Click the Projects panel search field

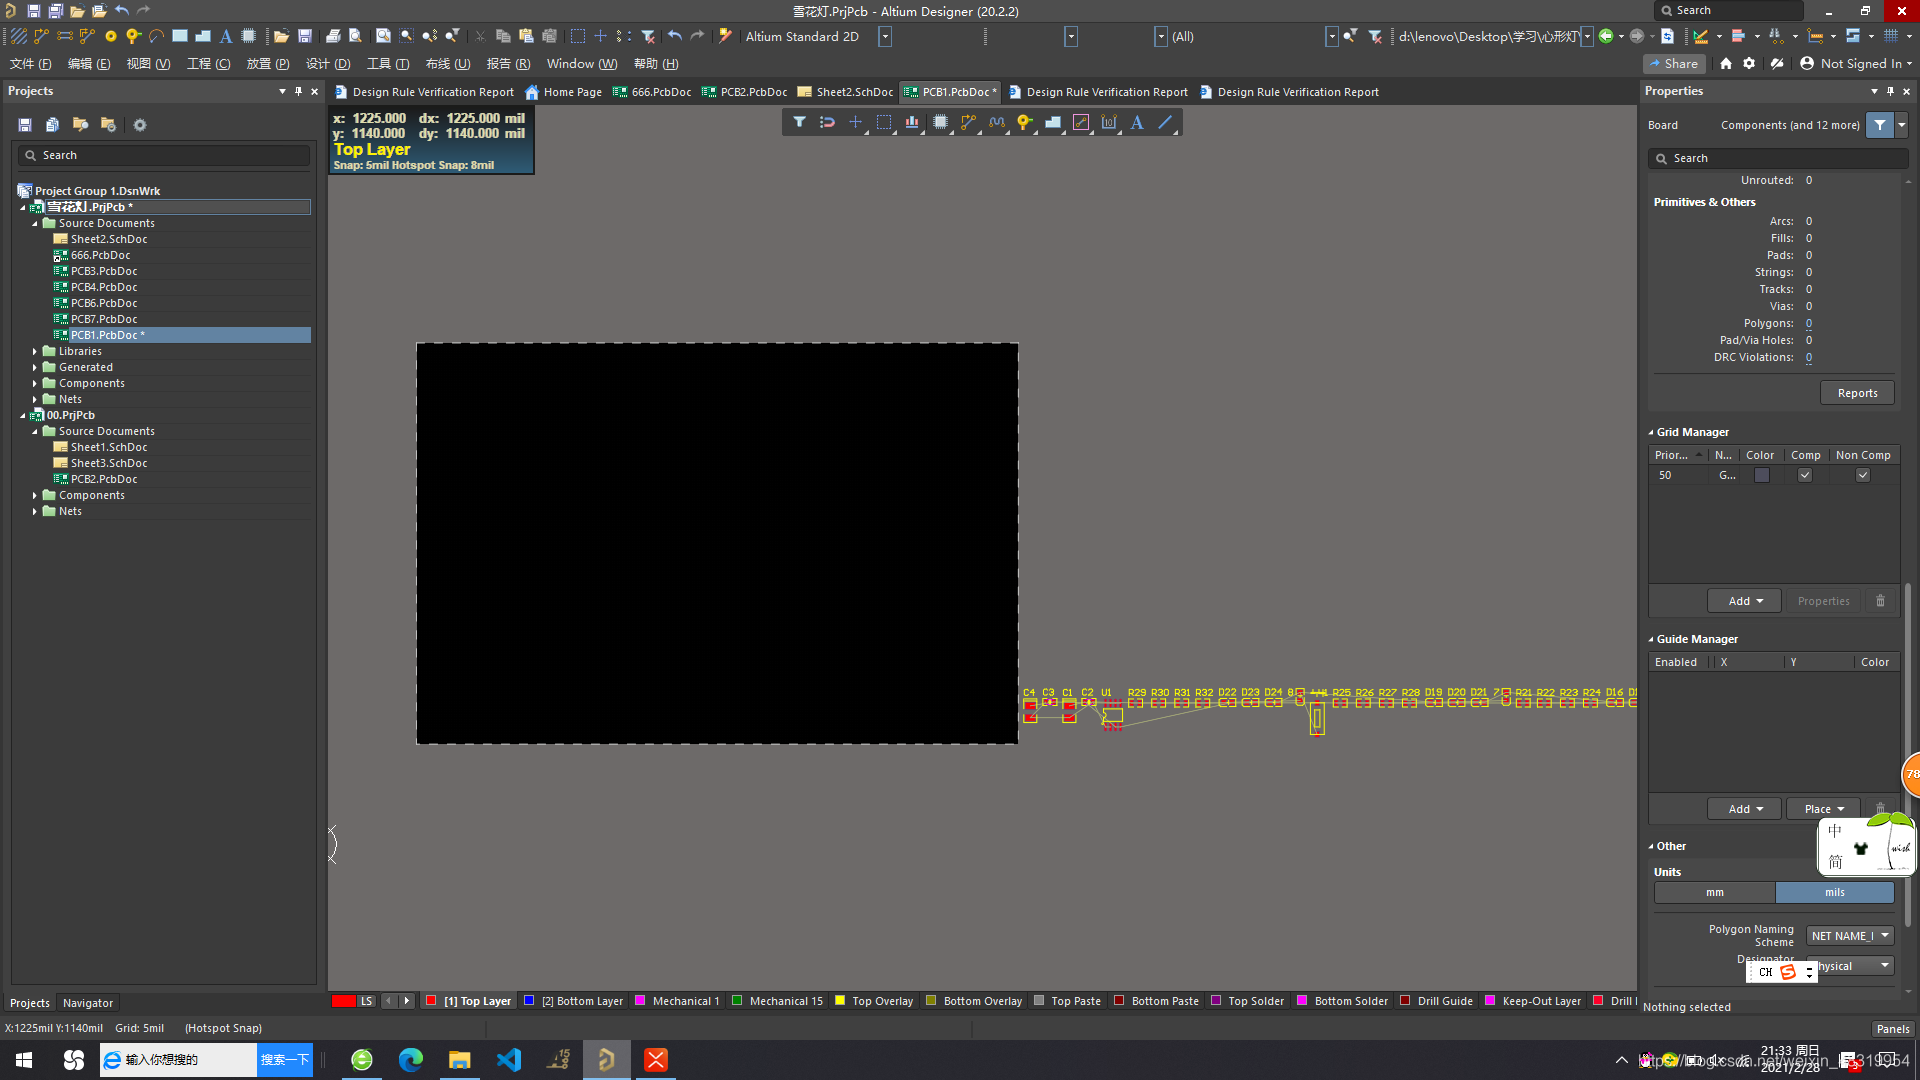coord(164,155)
